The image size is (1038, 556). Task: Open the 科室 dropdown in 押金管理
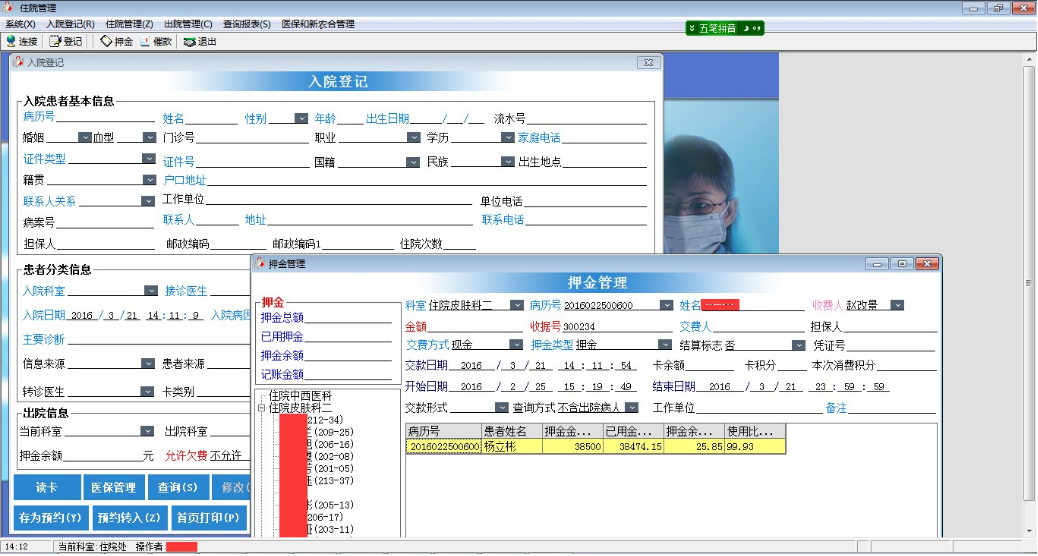click(x=516, y=305)
